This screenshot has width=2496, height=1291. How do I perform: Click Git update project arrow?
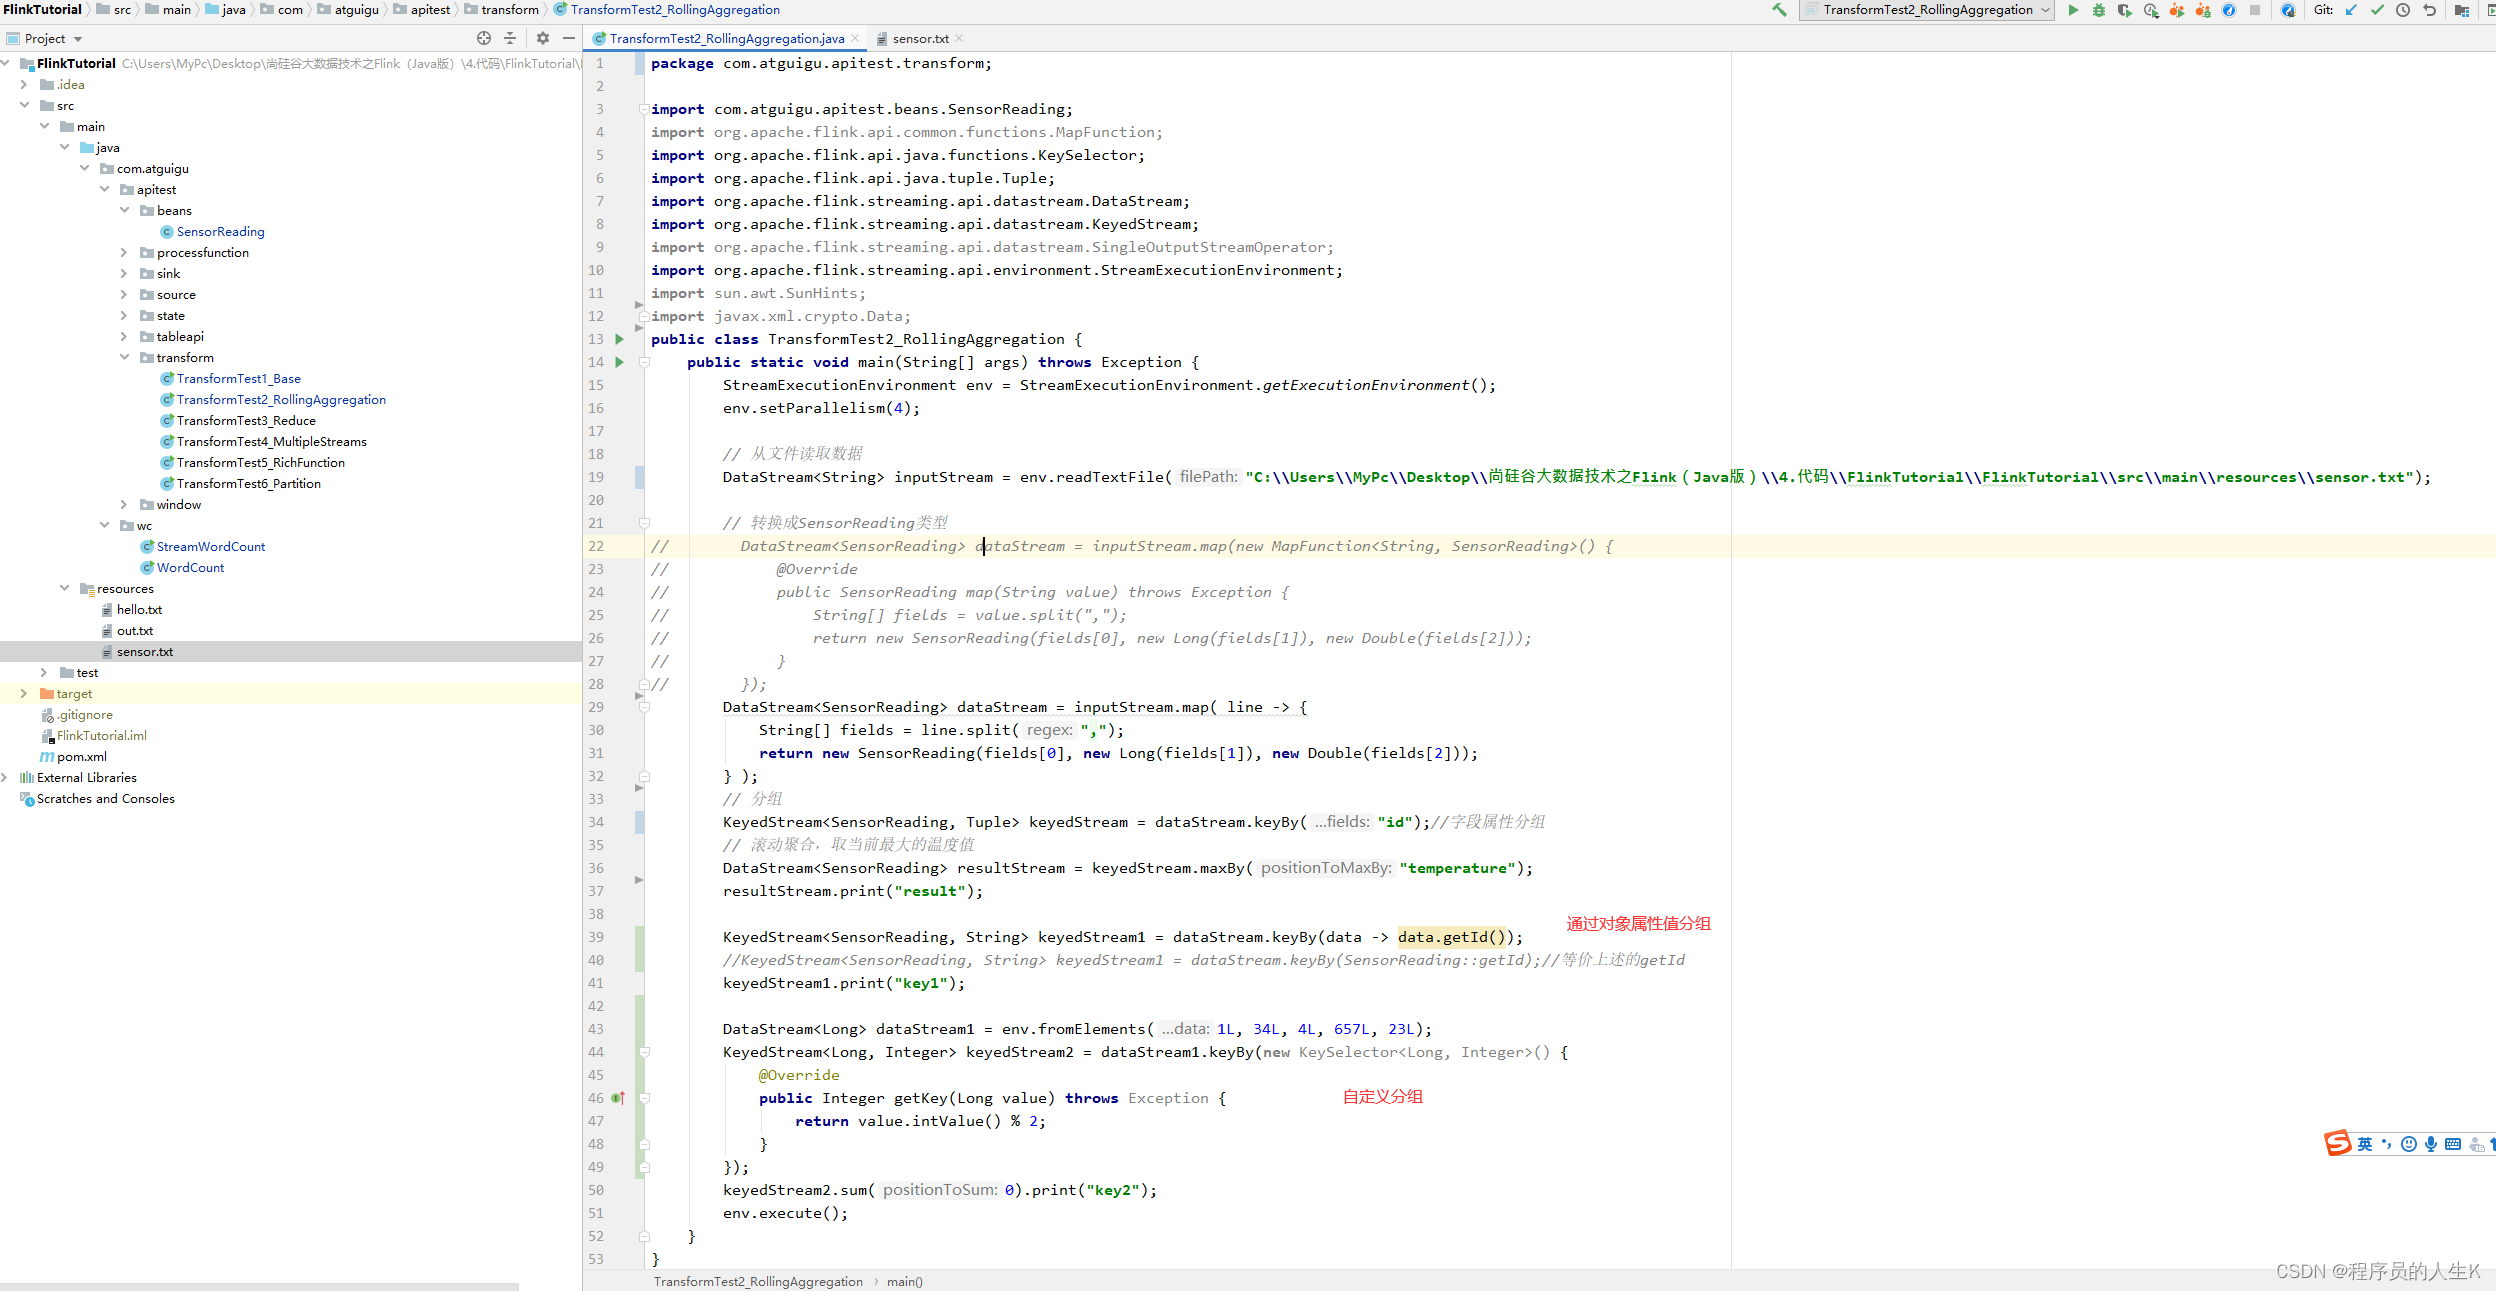(x=2351, y=10)
